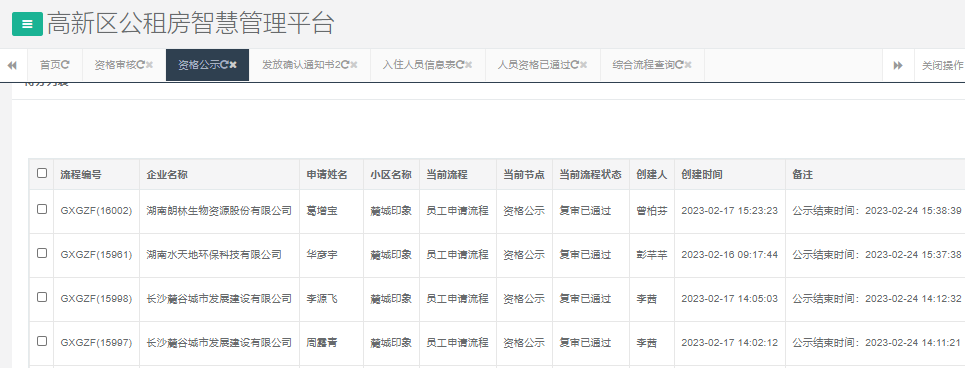Toggle the green hamburger sidebar menu button
The width and height of the screenshot is (965, 368).
click(x=27, y=24)
